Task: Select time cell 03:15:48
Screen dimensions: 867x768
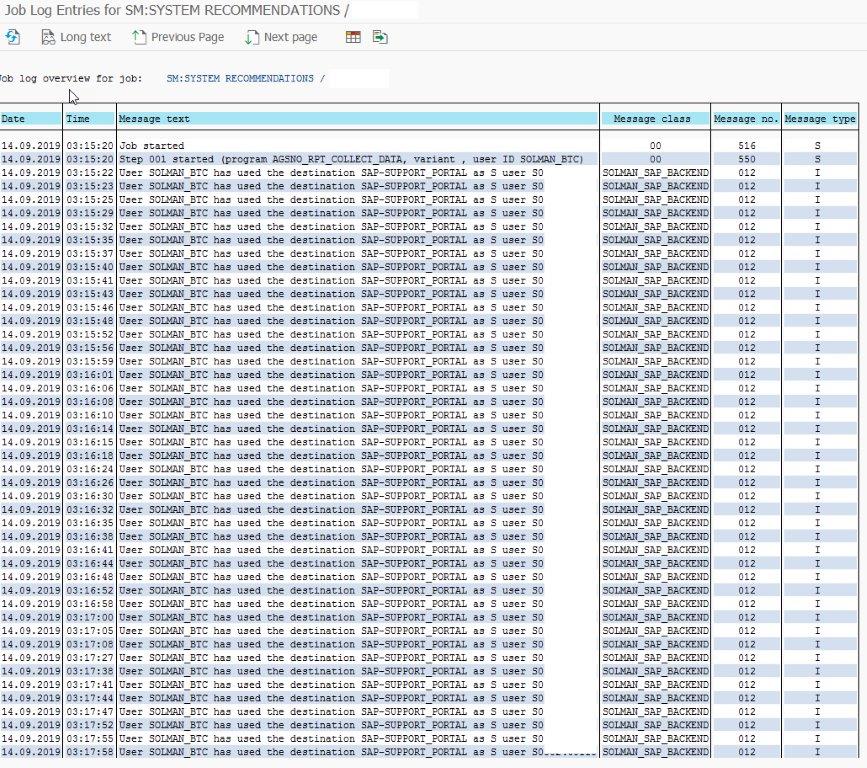Action: [x=90, y=321]
